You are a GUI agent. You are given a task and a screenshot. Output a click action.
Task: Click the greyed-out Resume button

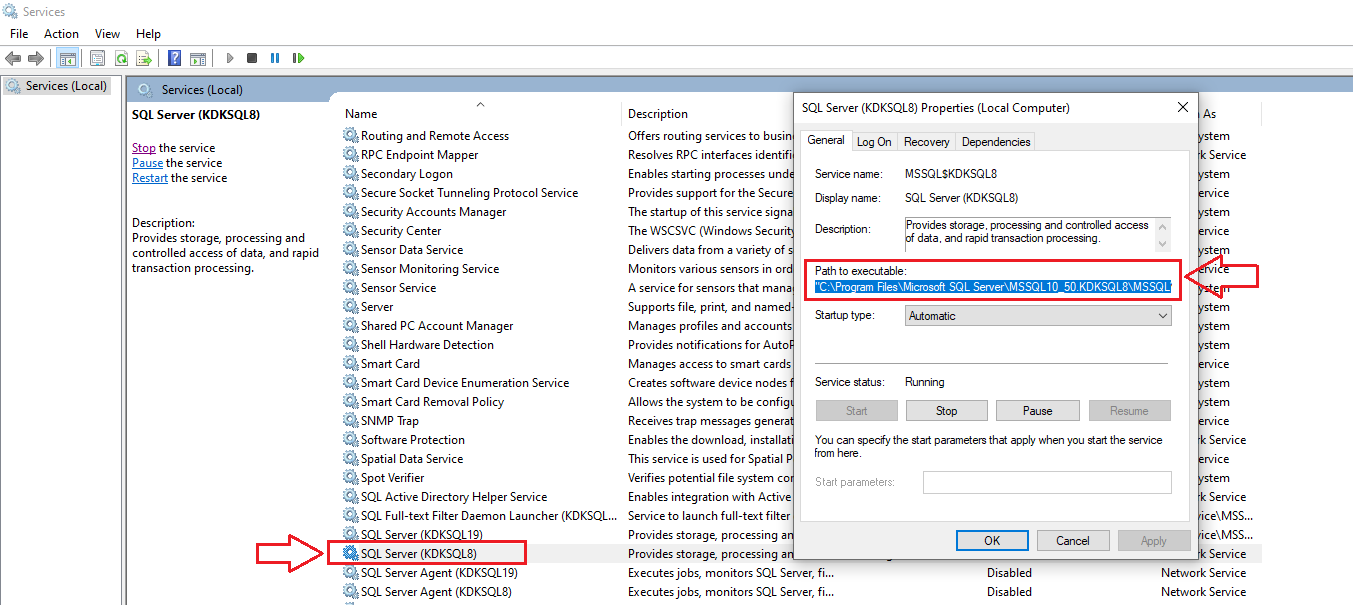coord(1129,411)
